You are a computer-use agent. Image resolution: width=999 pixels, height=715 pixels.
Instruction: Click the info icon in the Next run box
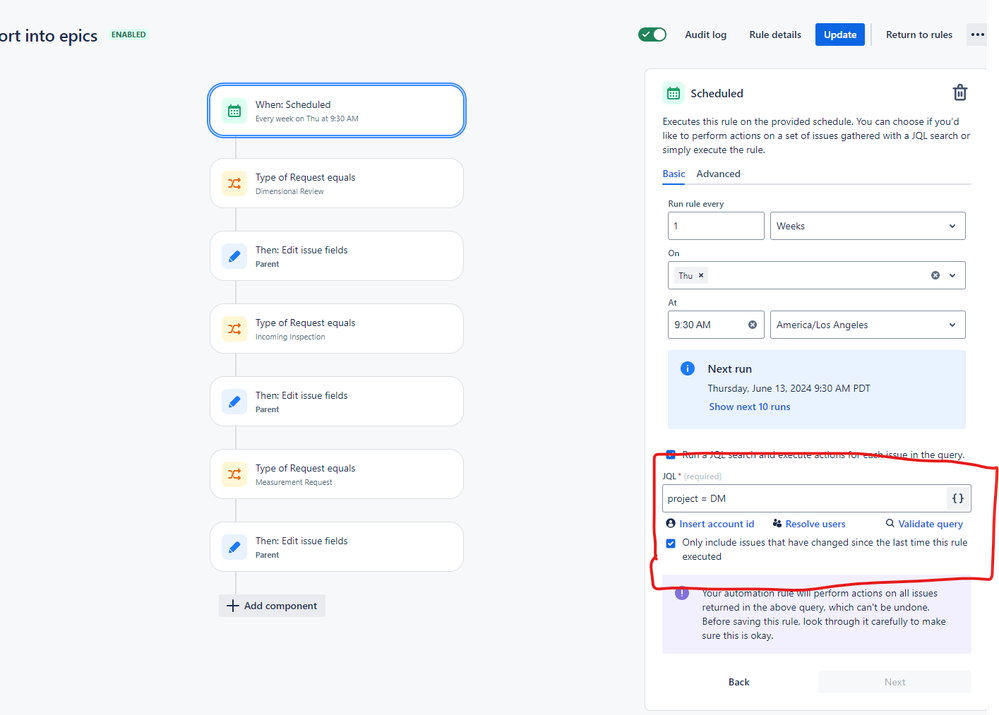[687, 368]
